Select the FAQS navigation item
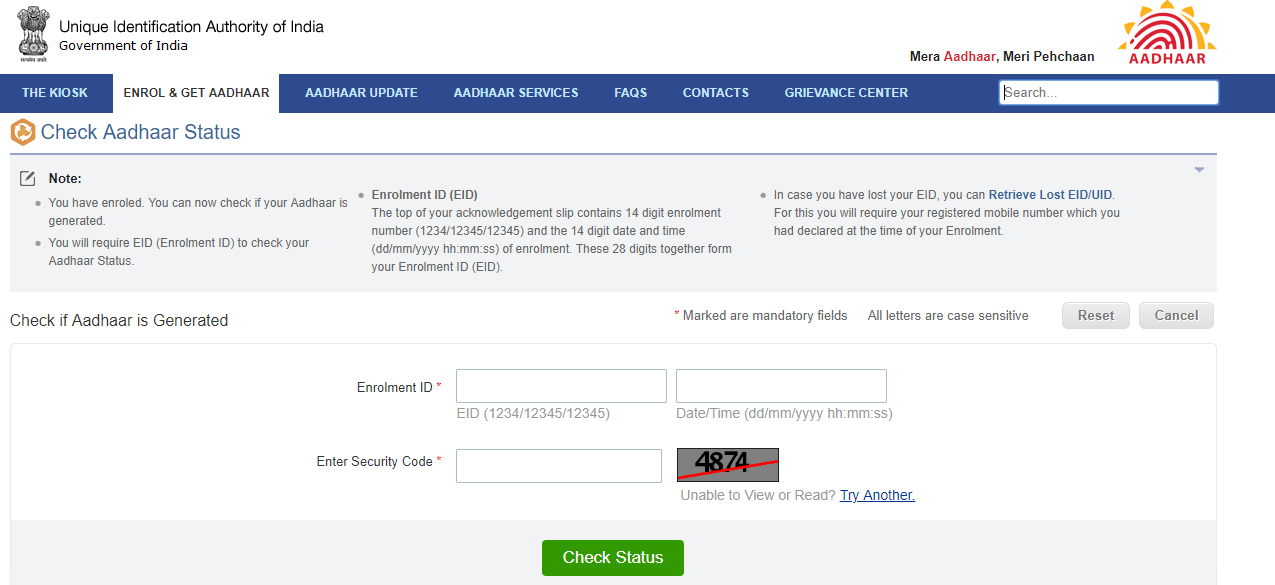The width and height of the screenshot is (1275, 585). pos(631,92)
